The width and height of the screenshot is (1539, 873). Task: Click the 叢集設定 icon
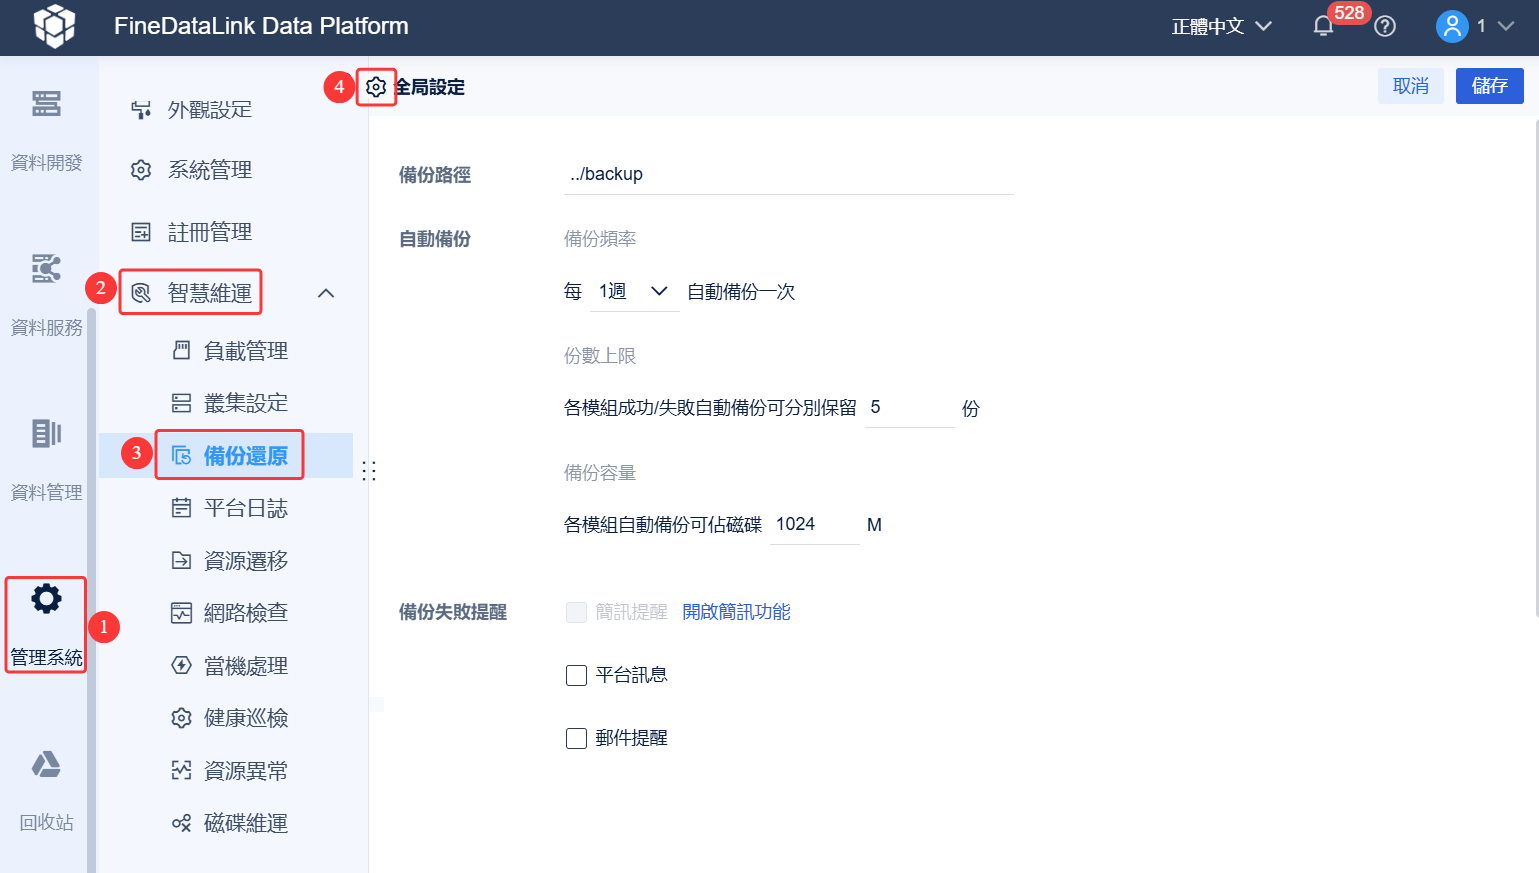click(x=181, y=403)
